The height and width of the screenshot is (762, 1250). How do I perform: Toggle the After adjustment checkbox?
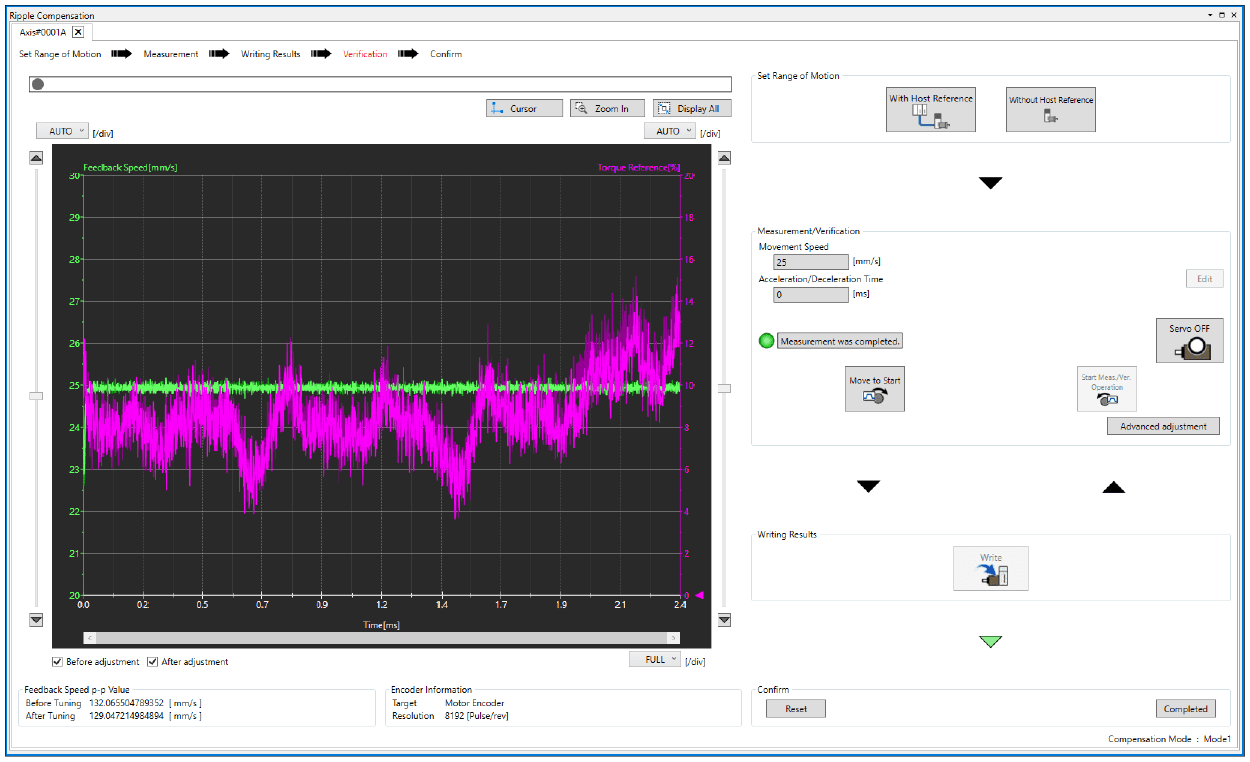(153, 662)
